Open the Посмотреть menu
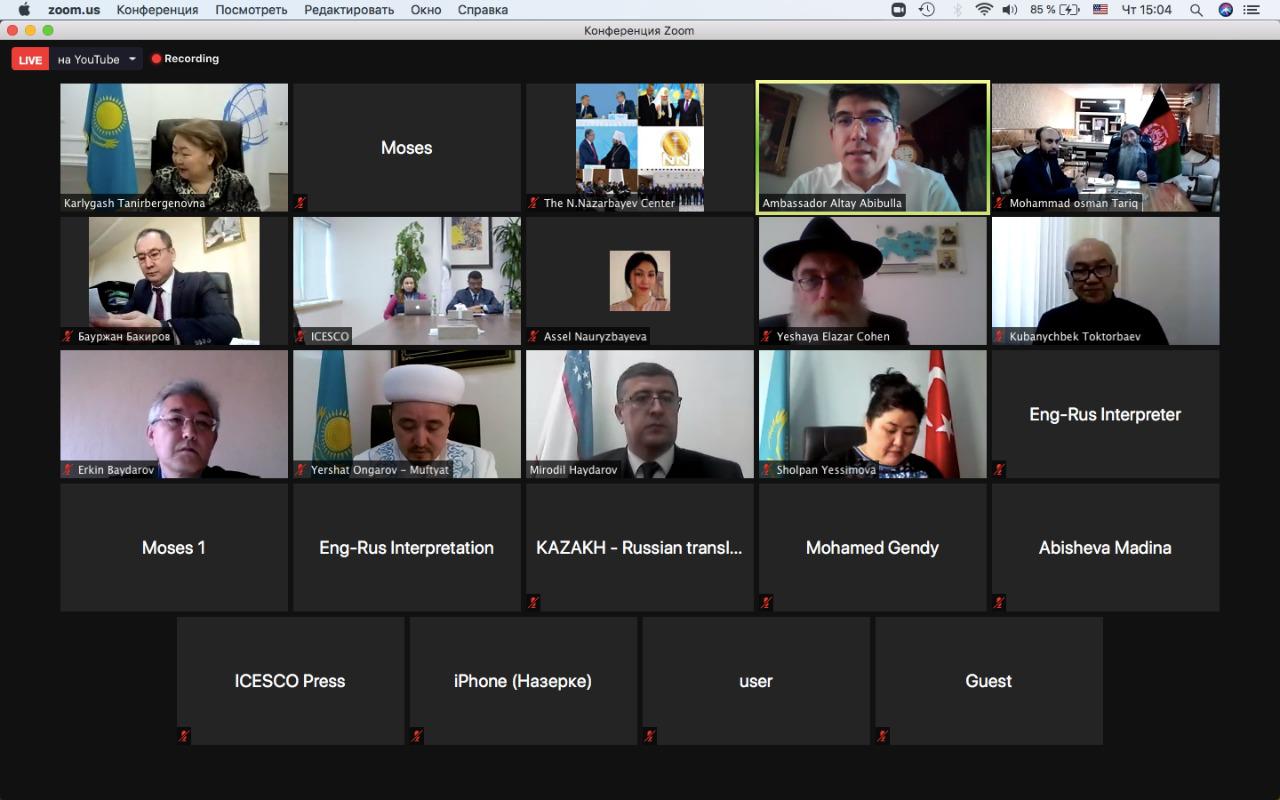This screenshot has width=1280, height=800. pyautogui.click(x=251, y=10)
